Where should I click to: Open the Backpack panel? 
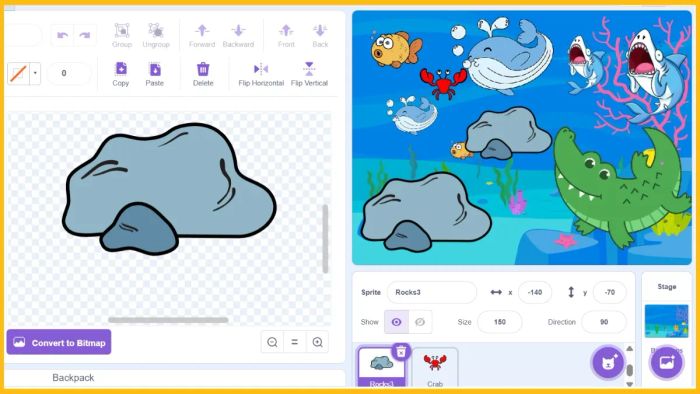coord(73,377)
